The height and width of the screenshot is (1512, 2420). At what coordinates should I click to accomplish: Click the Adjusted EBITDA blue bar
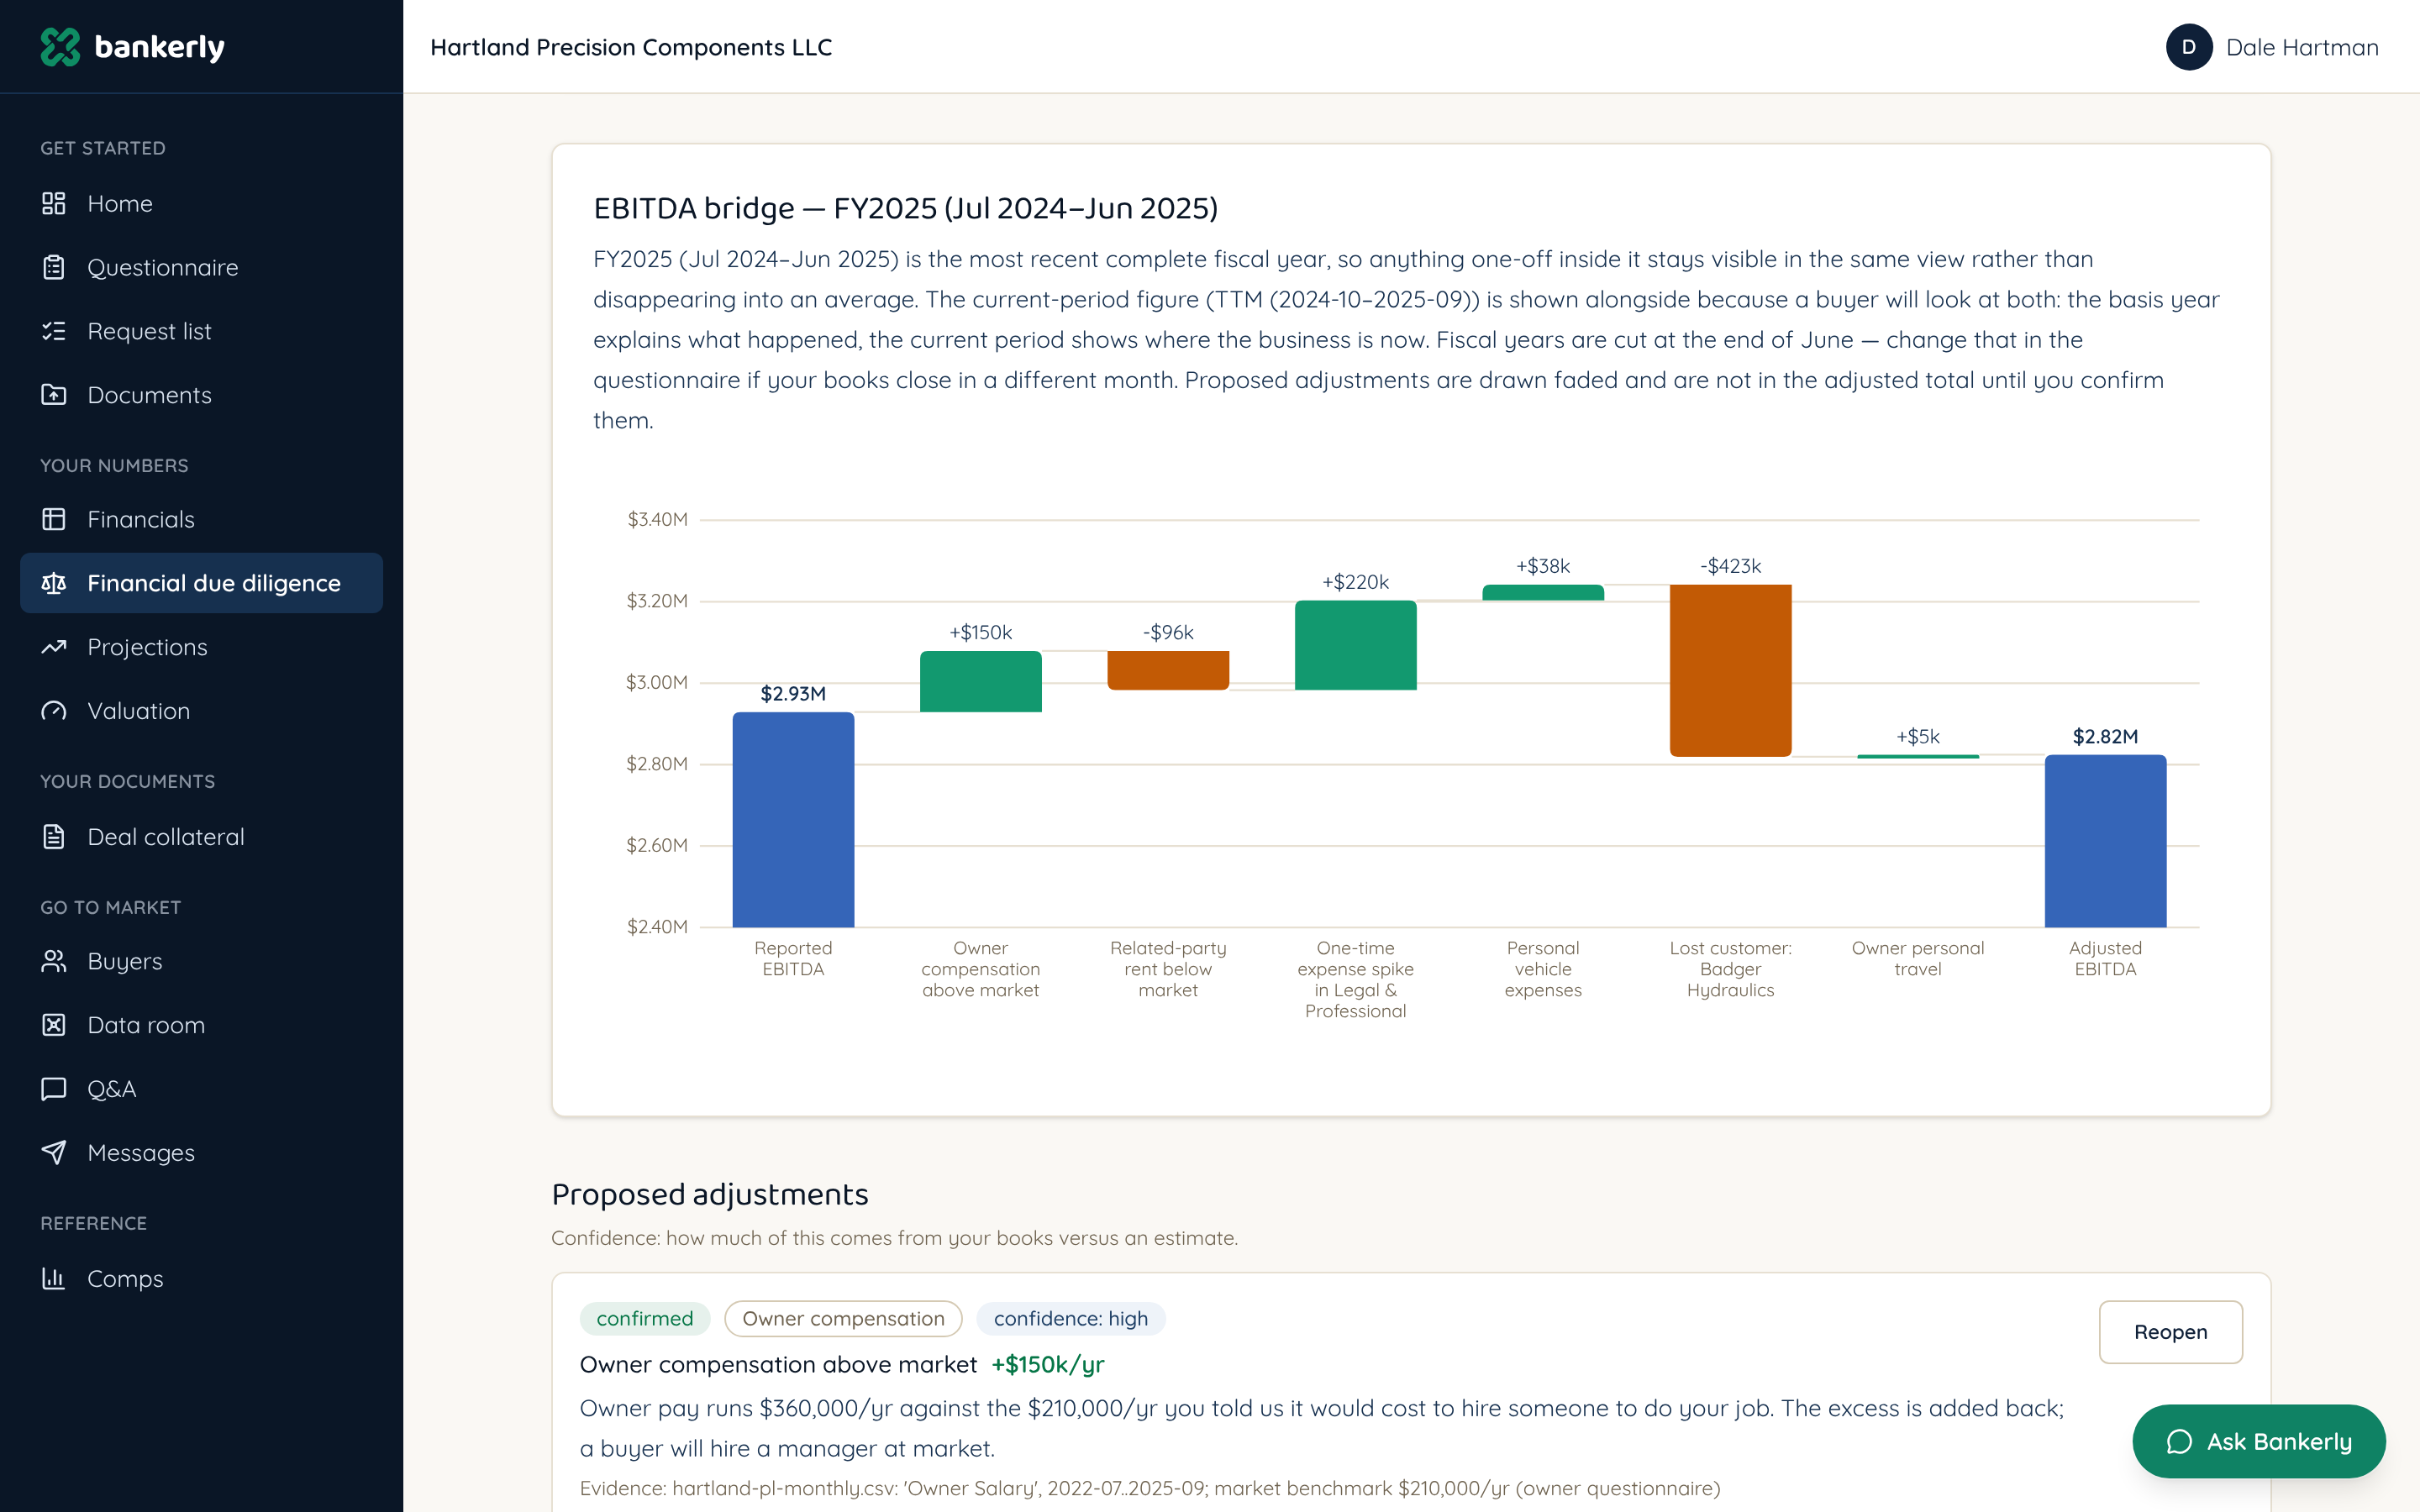click(2105, 841)
